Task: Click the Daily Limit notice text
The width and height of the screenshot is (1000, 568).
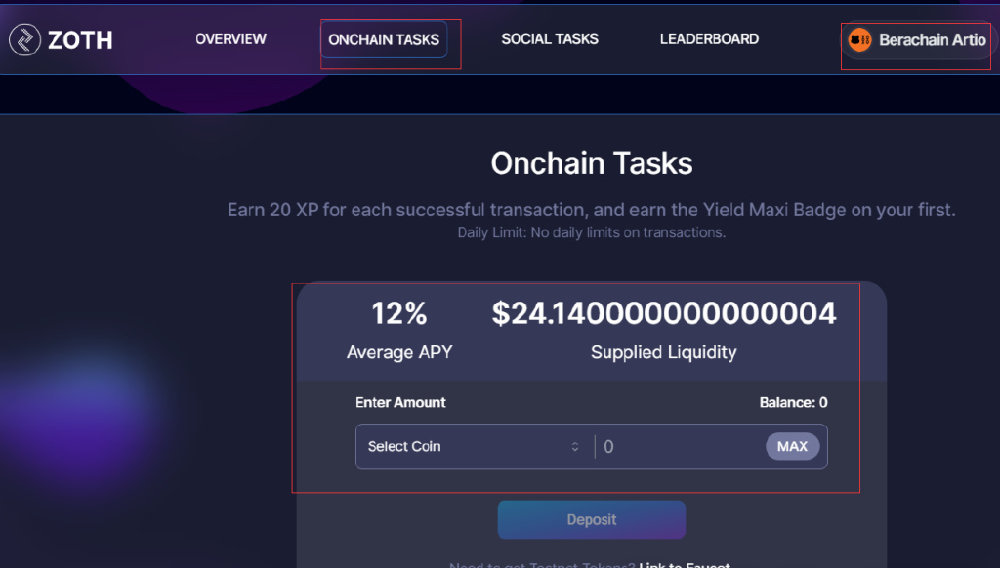Action: pyautogui.click(x=592, y=233)
